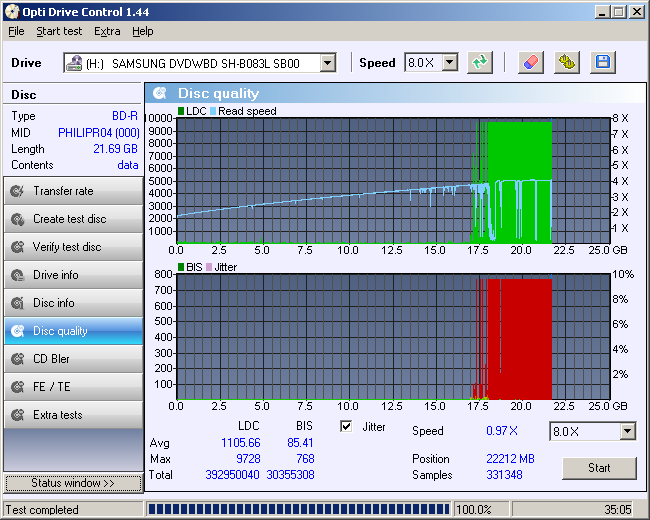The height and width of the screenshot is (520, 650).
Task: Expand the Drive selection dropdown
Action: point(327,63)
